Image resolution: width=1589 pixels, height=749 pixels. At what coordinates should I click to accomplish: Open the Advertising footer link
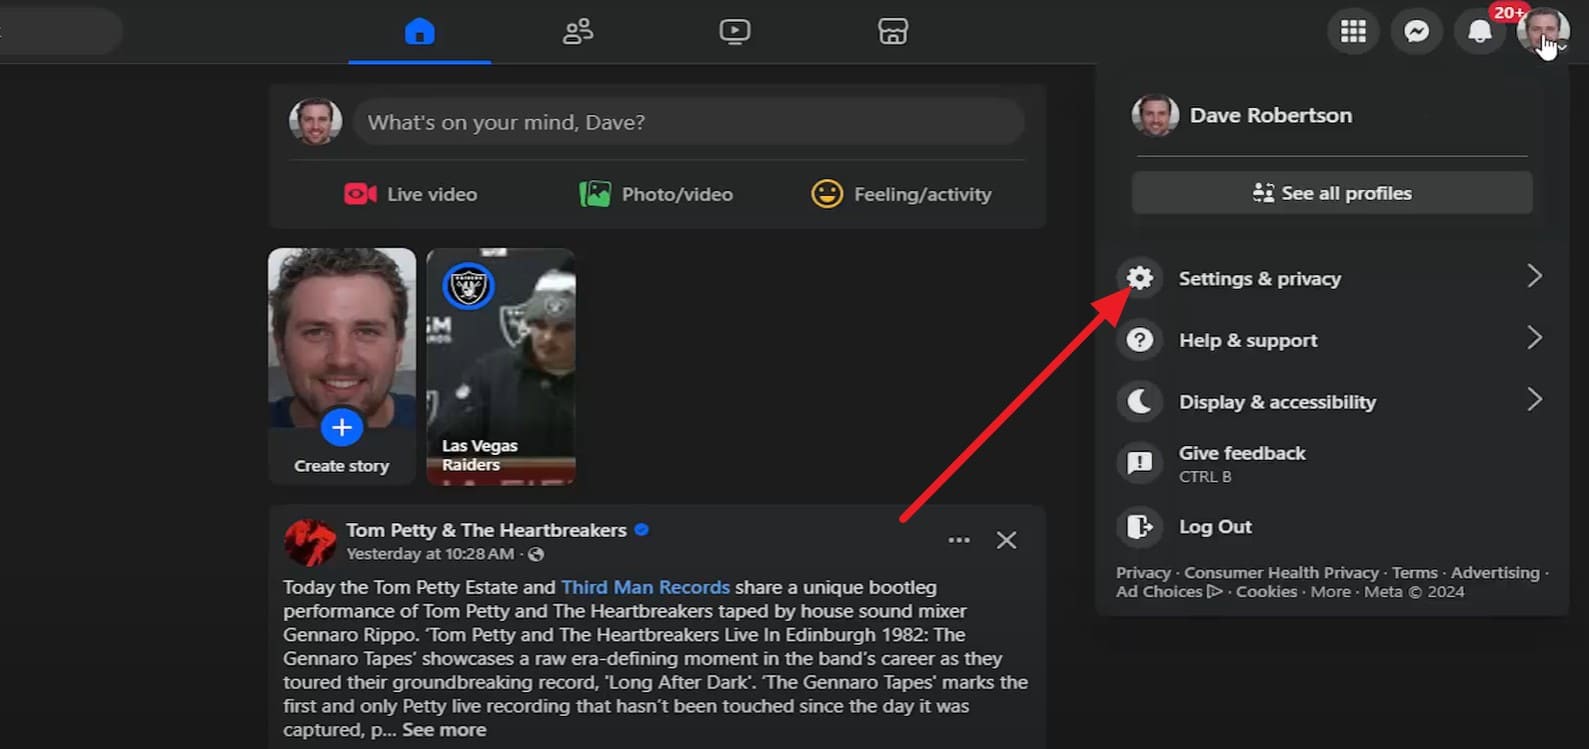coord(1495,573)
